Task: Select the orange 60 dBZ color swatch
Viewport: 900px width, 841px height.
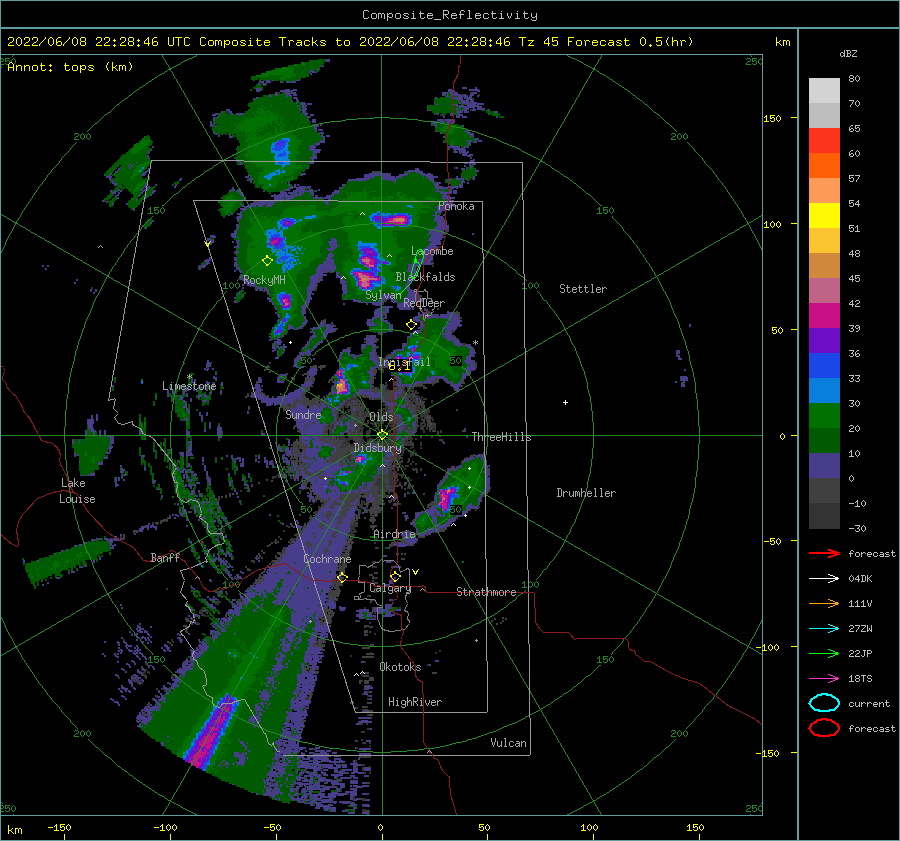Action: [x=824, y=165]
